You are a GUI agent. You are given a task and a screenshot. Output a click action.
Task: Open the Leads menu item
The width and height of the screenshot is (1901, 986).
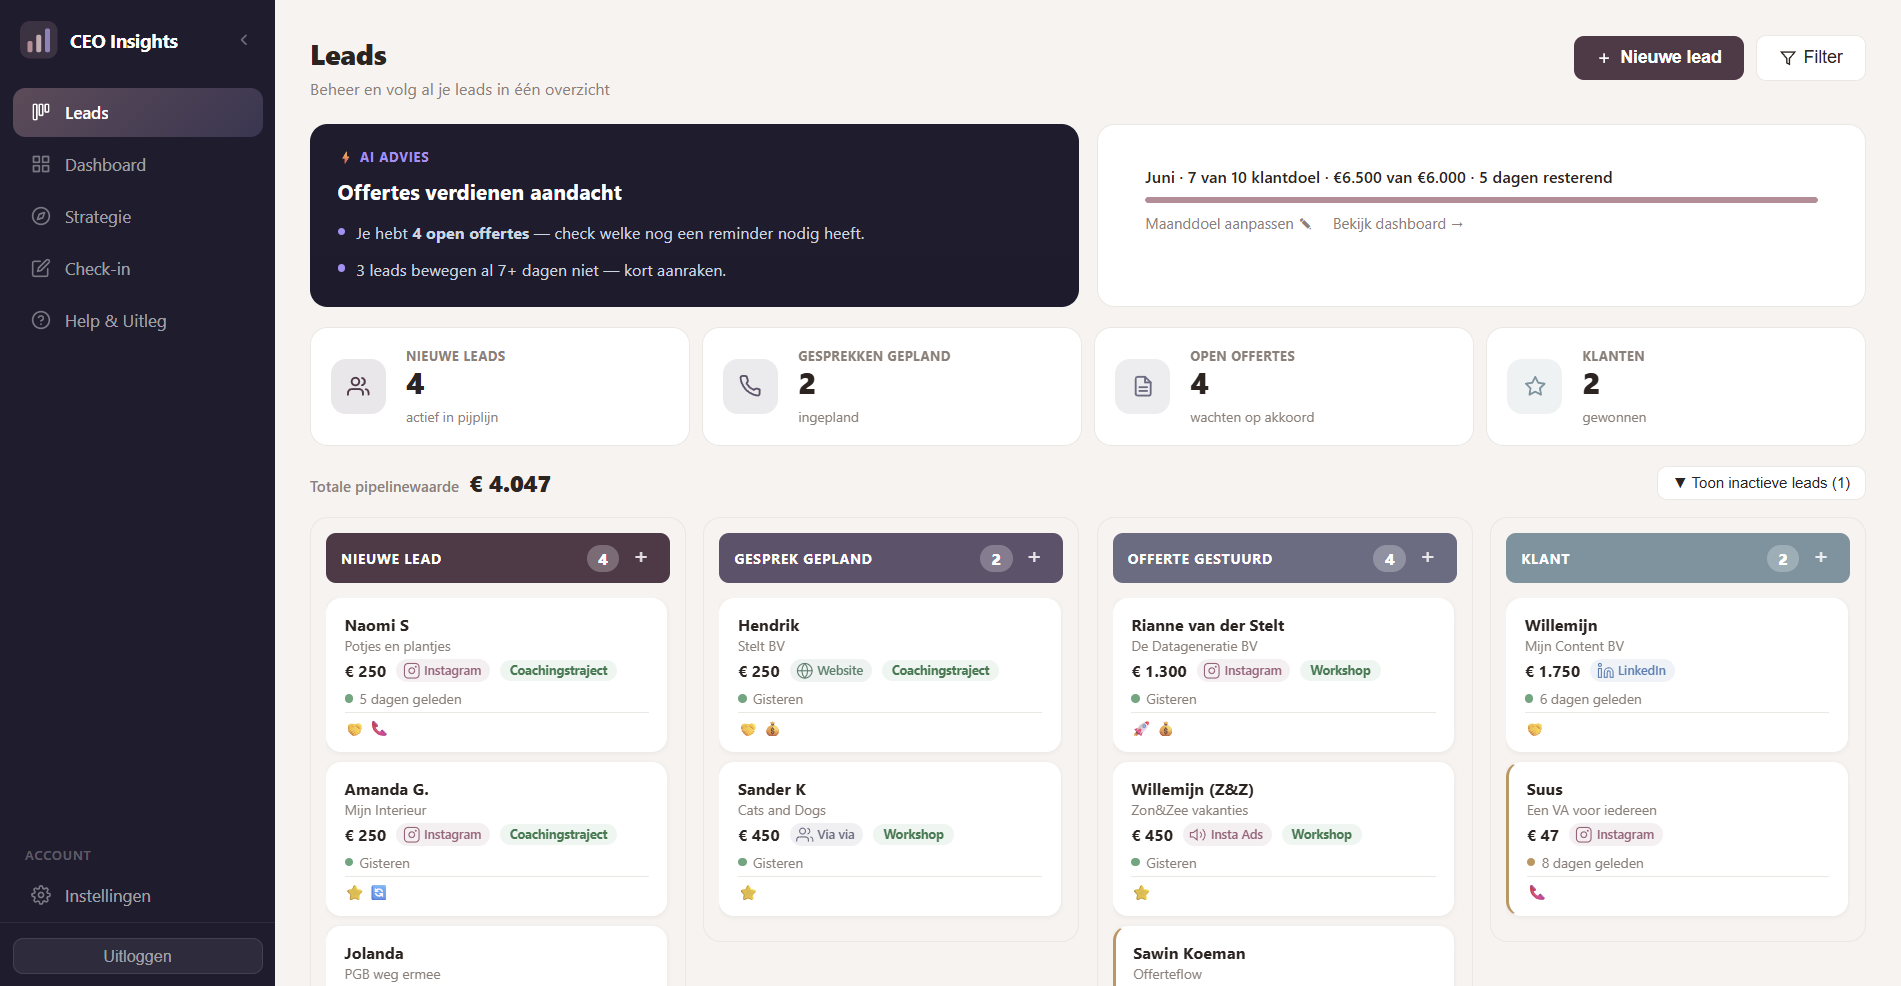pos(138,113)
